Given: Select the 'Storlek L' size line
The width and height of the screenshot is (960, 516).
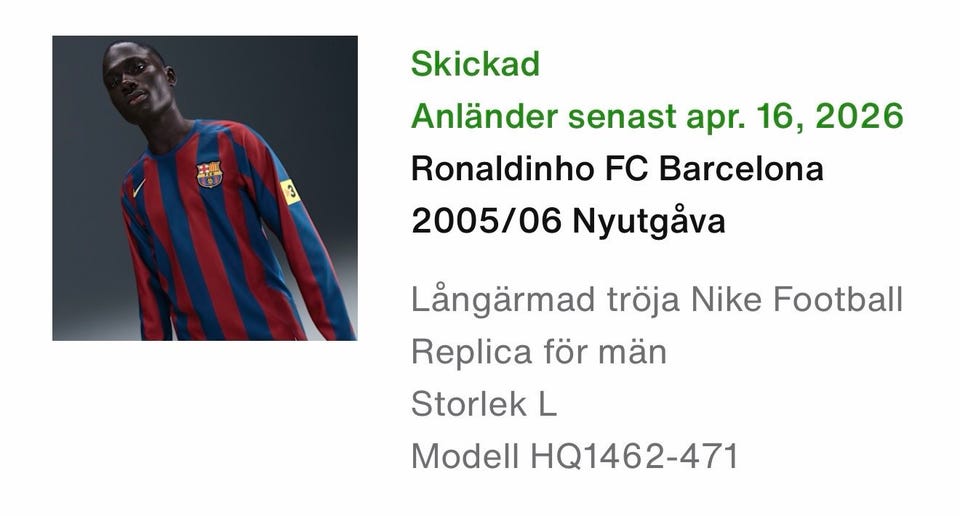Looking at the screenshot, I should pos(484,404).
